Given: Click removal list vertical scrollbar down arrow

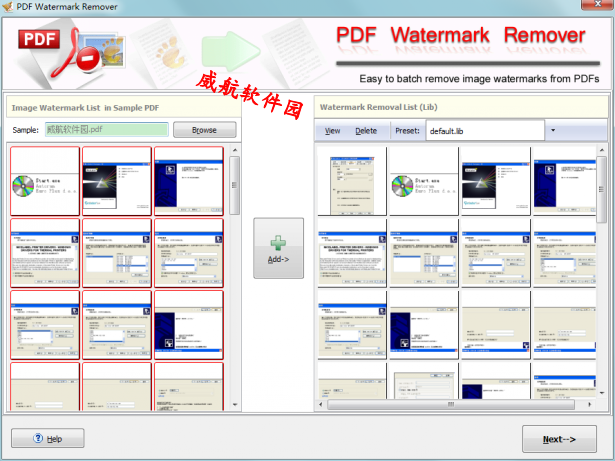Looking at the screenshot, I should [x=602, y=393].
